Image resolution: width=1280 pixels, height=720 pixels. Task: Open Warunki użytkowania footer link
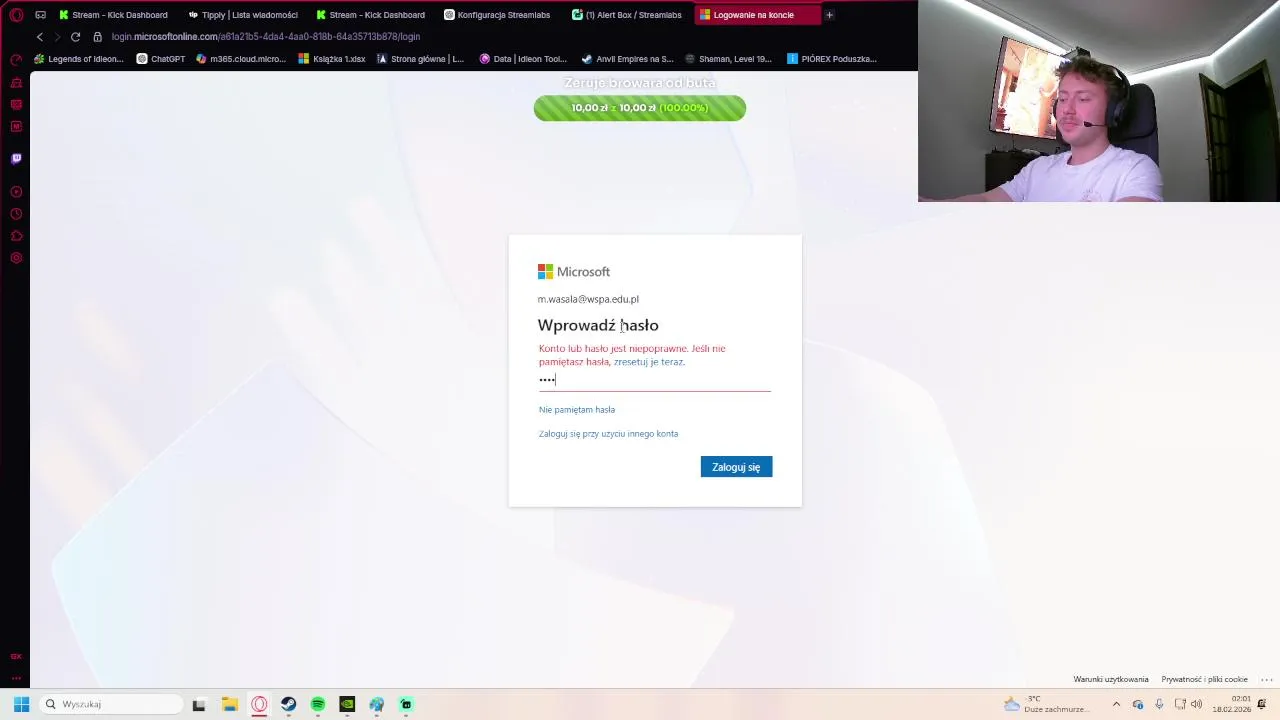pos(1111,679)
